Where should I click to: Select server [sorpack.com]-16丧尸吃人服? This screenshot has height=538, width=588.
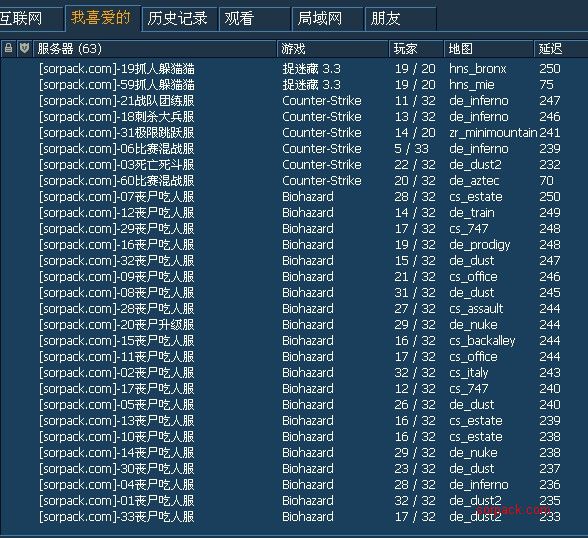(117, 245)
